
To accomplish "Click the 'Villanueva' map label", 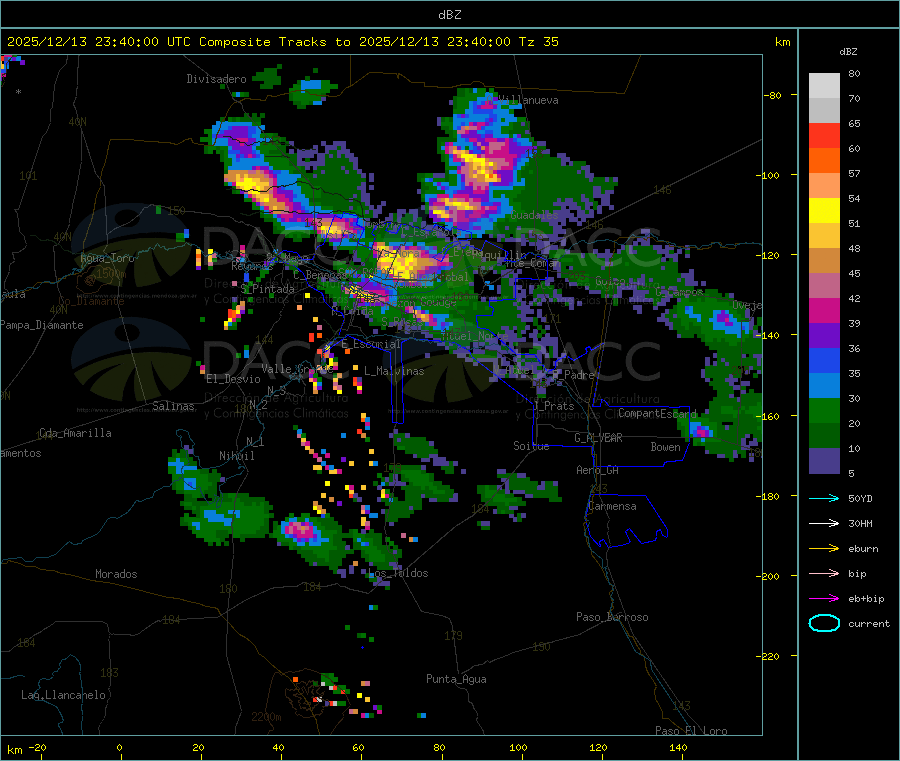I will (x=528, y=100).
